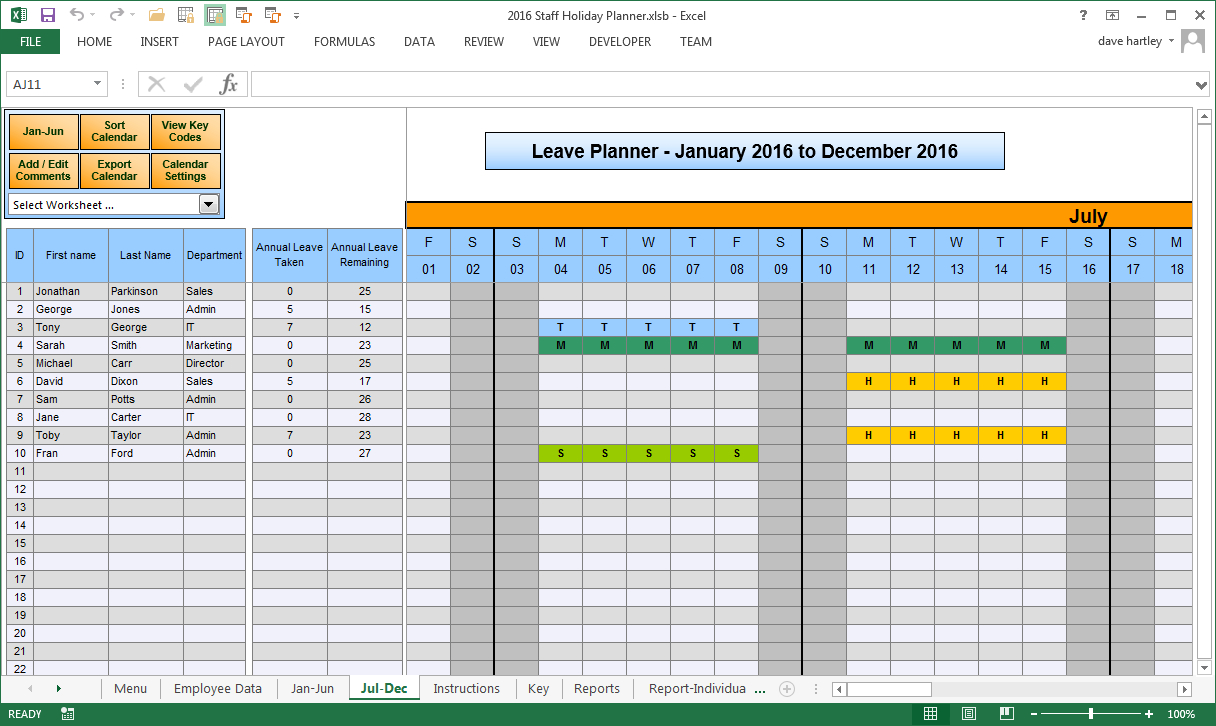Add a new sheet with plus icon
Screen dimensions: 1216x726
(787, 689)
